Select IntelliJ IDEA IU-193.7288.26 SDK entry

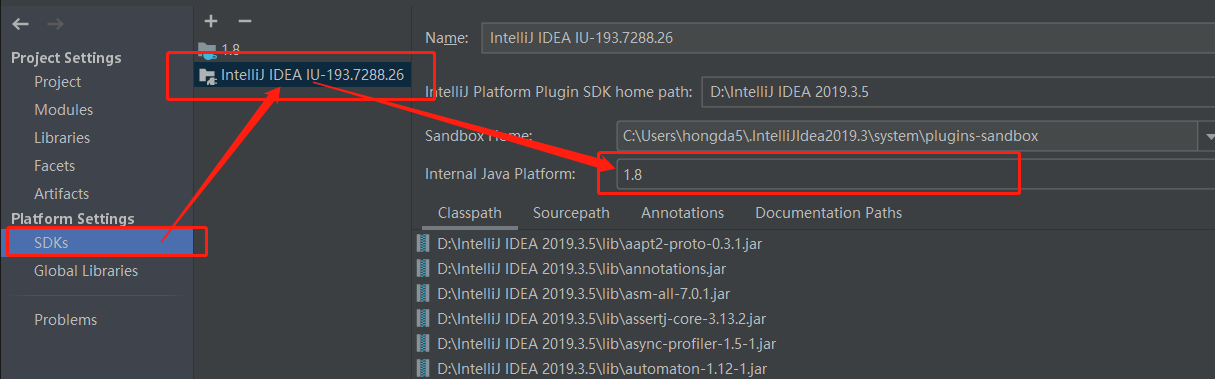(x=302, y=75)
